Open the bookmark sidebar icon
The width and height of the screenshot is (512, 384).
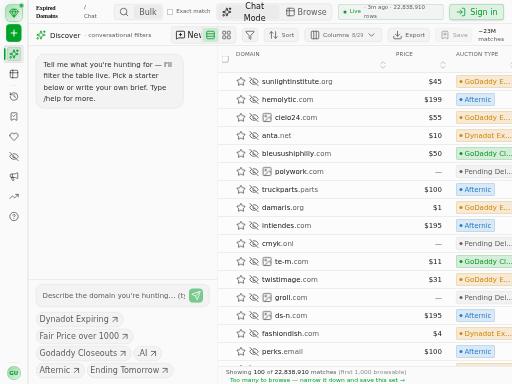click(14, 117)
